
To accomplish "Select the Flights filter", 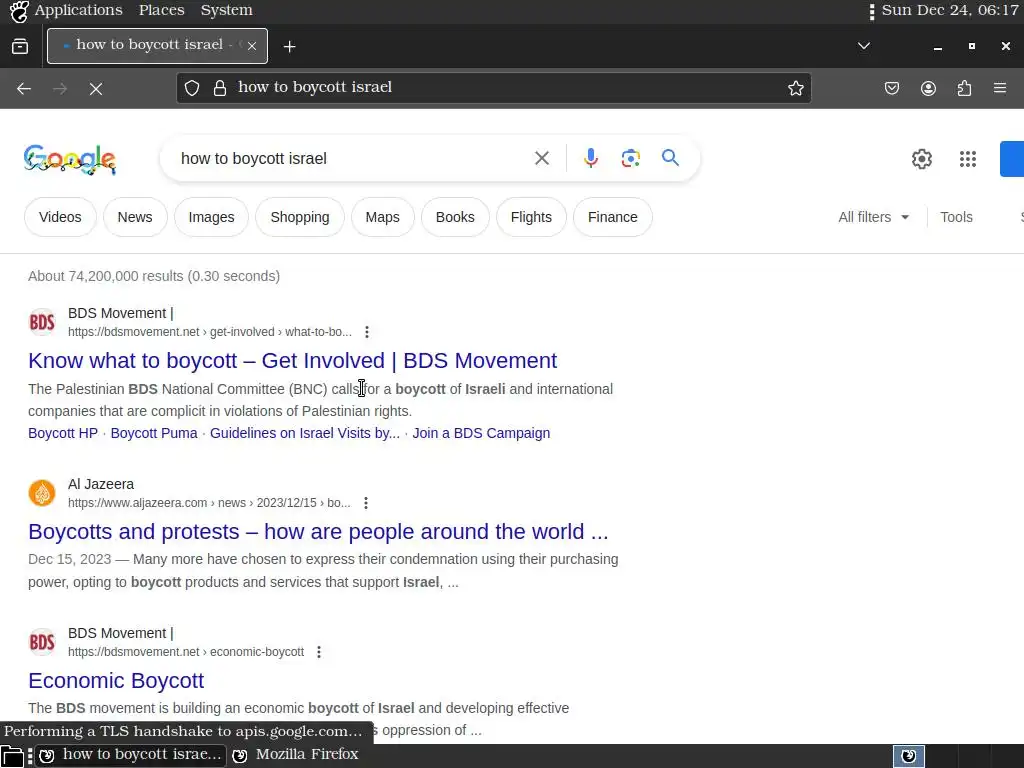I will click(531, 217).
